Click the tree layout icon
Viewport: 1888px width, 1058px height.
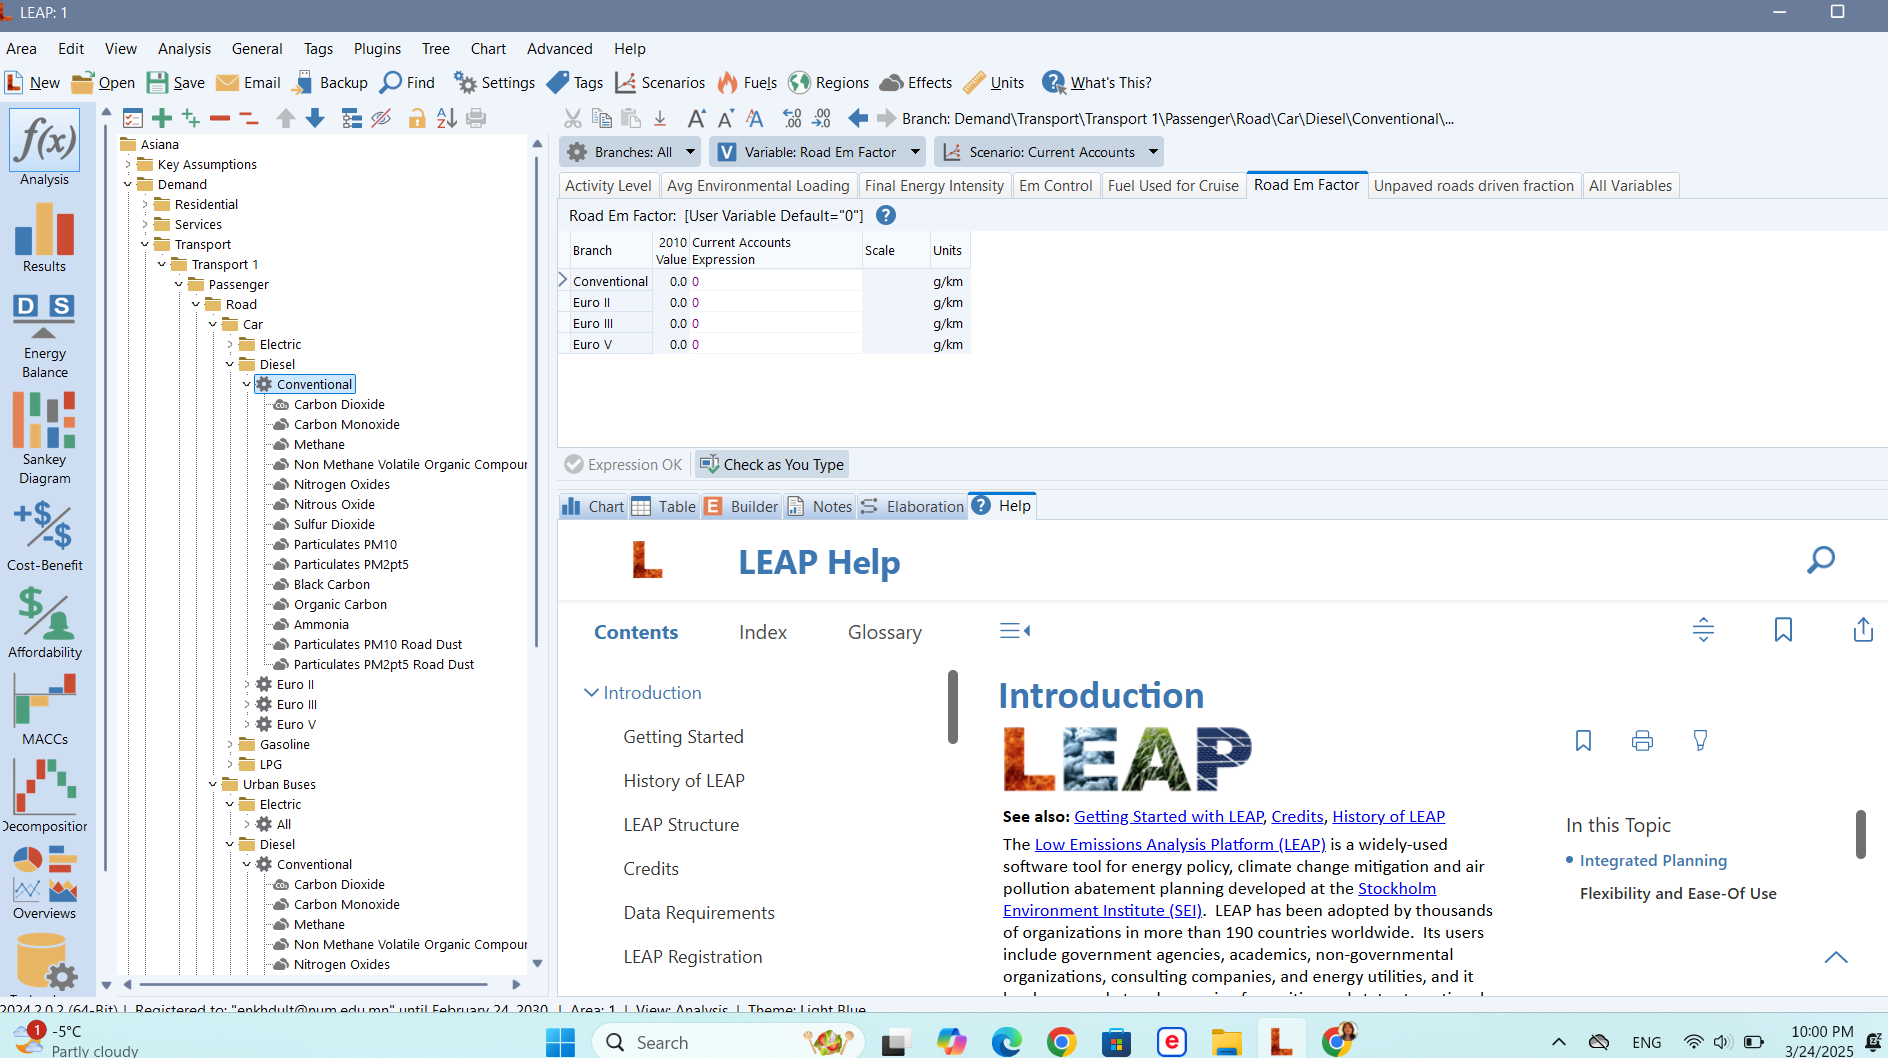(352, 118)
